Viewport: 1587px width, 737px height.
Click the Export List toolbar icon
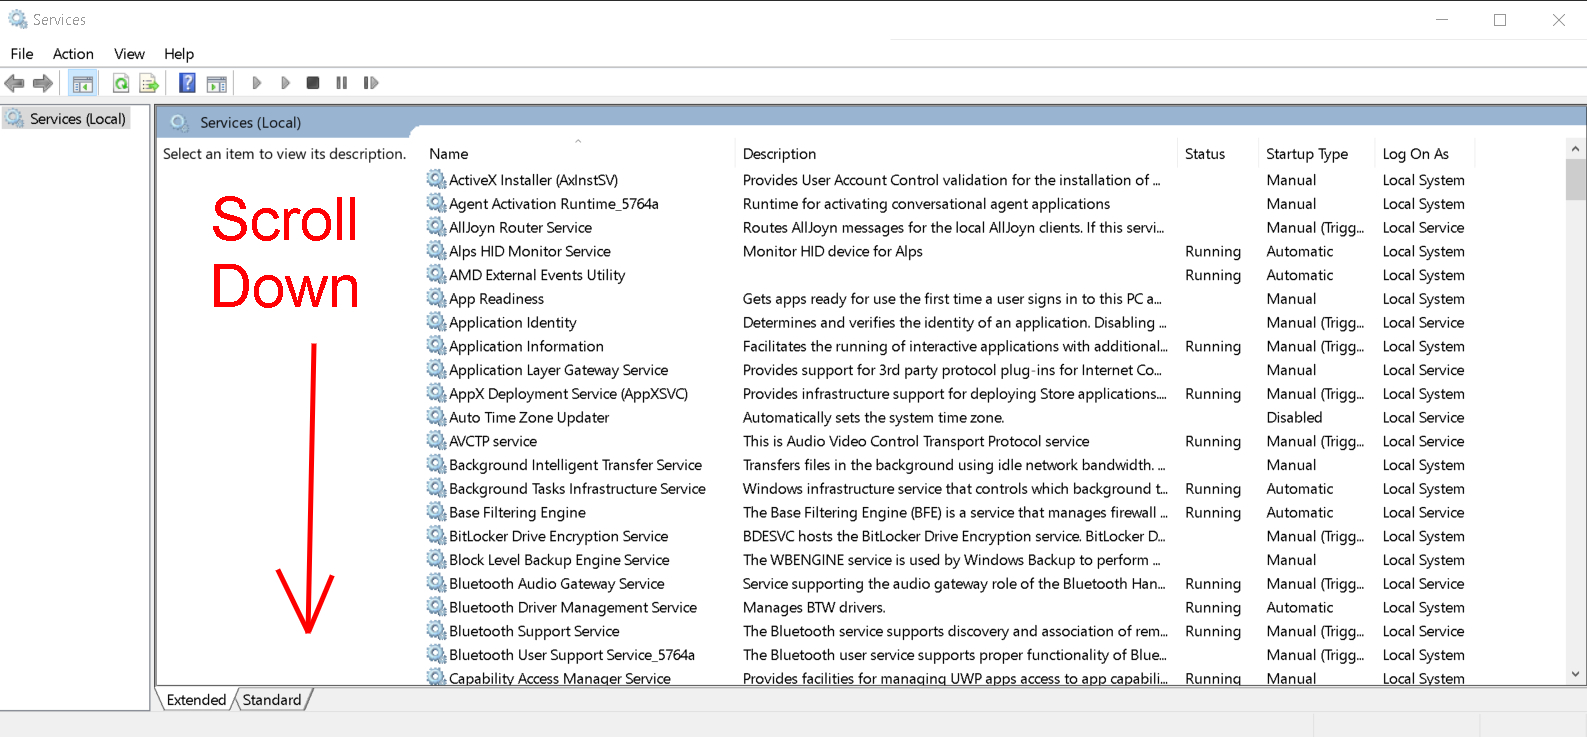[x=149, y=83]
